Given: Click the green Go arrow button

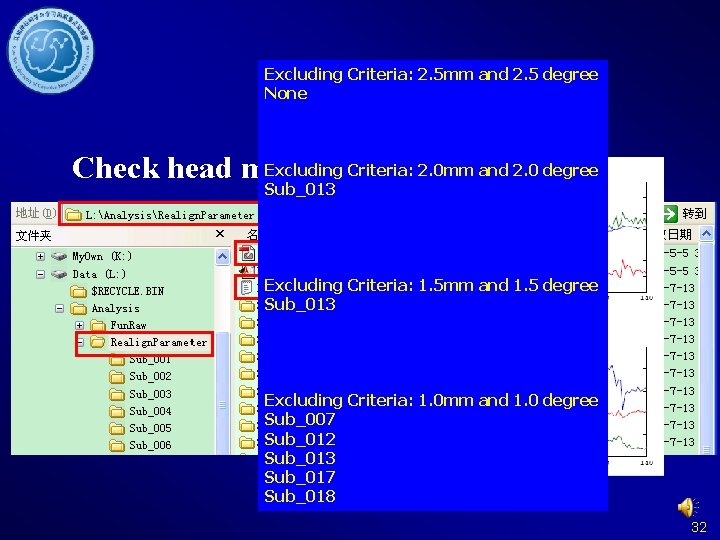Looking at the screenshot, I should coord(670,214).
